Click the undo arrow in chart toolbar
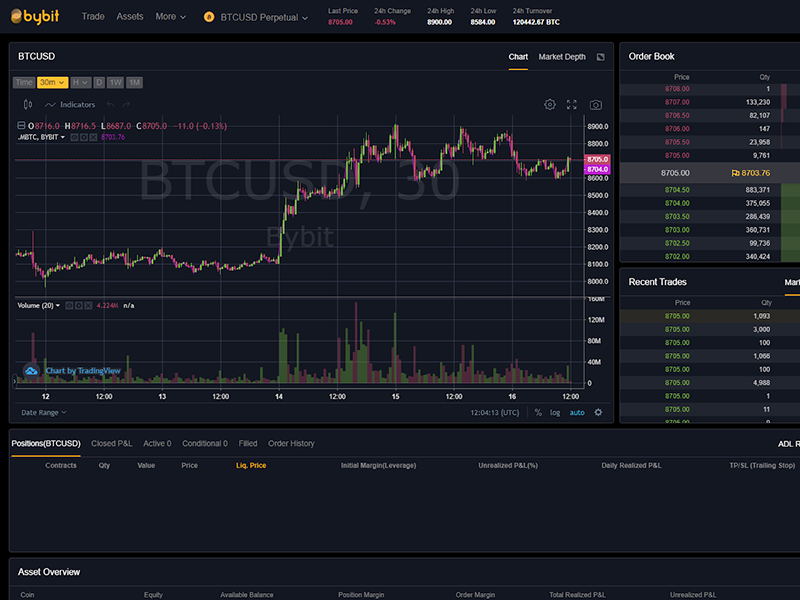 coord(110,105)
